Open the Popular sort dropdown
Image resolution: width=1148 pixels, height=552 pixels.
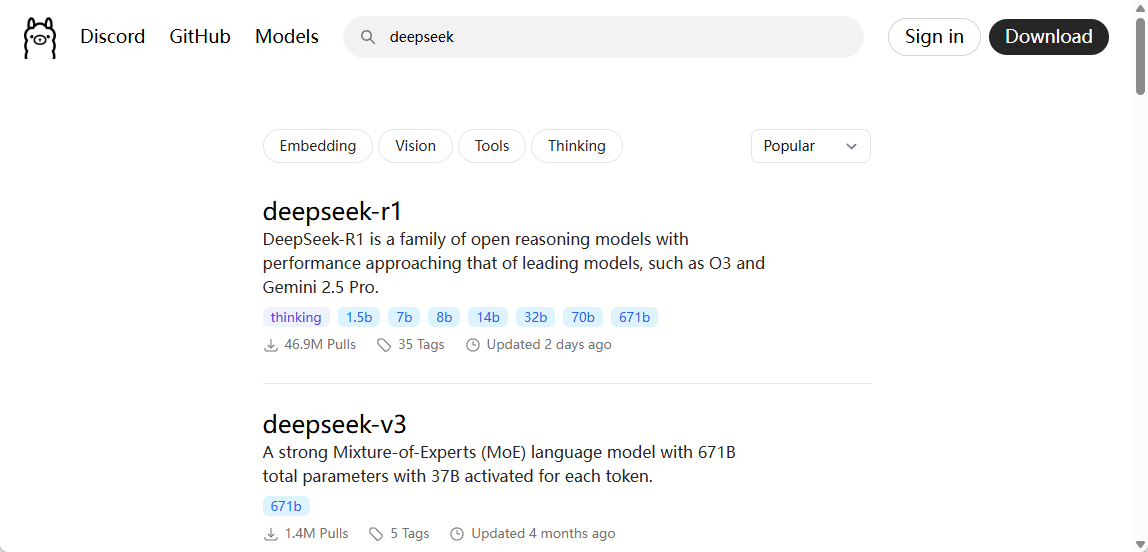(x=810, y=146)
